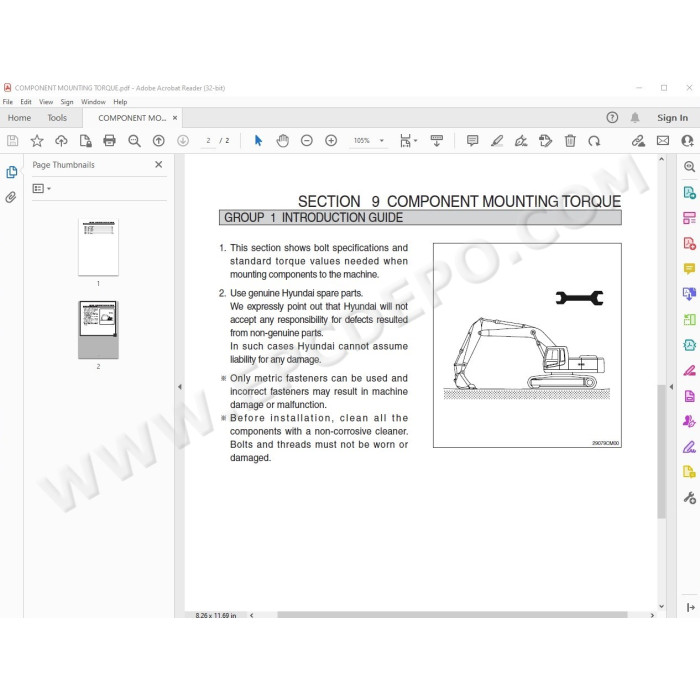The height and width of the screenshot is (700, 700).
Task: Choose the Selection arrow tool
Action: point(258,141)
